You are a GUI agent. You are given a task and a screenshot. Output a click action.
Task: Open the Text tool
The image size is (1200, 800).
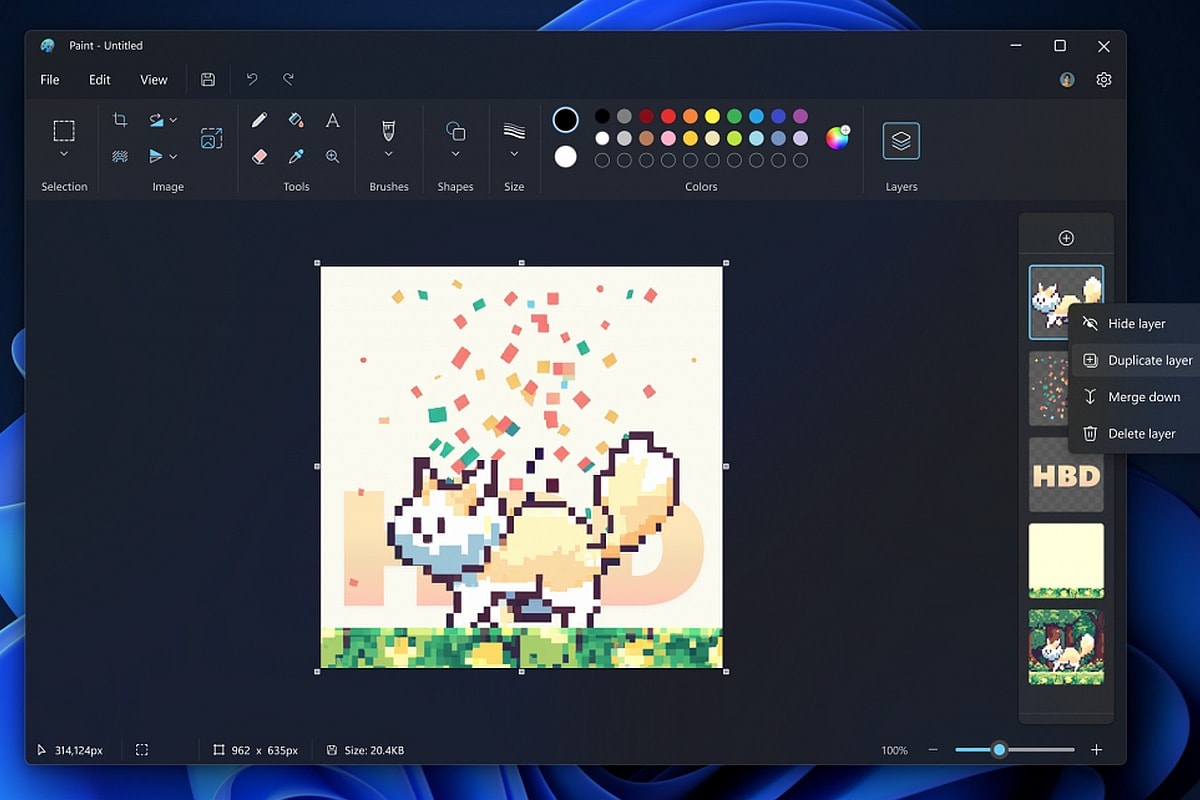(333, 120)
